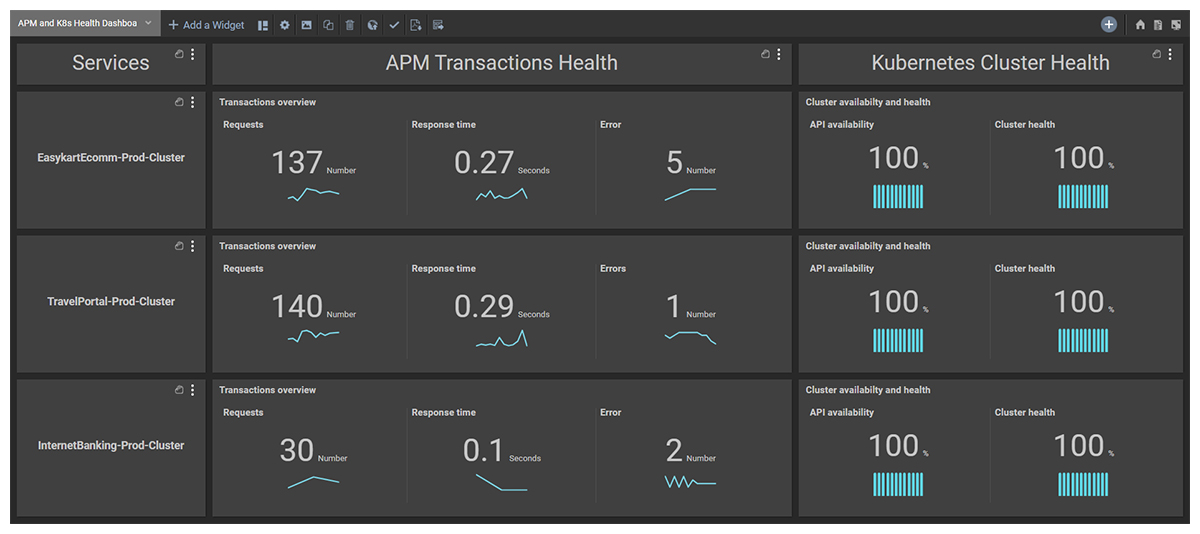Click the round blue plus button

point(1109,25)
